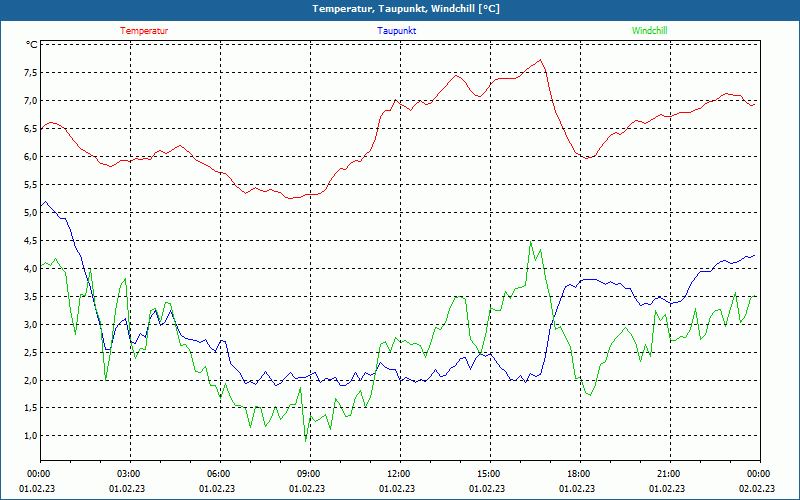Click the 21:00 time axis label
The height and width of the screenshot is (500, 800).
(669, 473)
